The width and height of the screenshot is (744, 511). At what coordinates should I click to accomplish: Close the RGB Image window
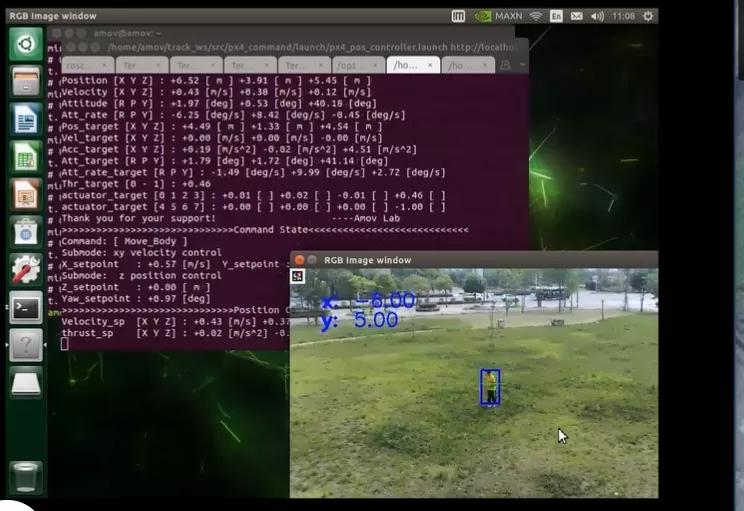299,260
